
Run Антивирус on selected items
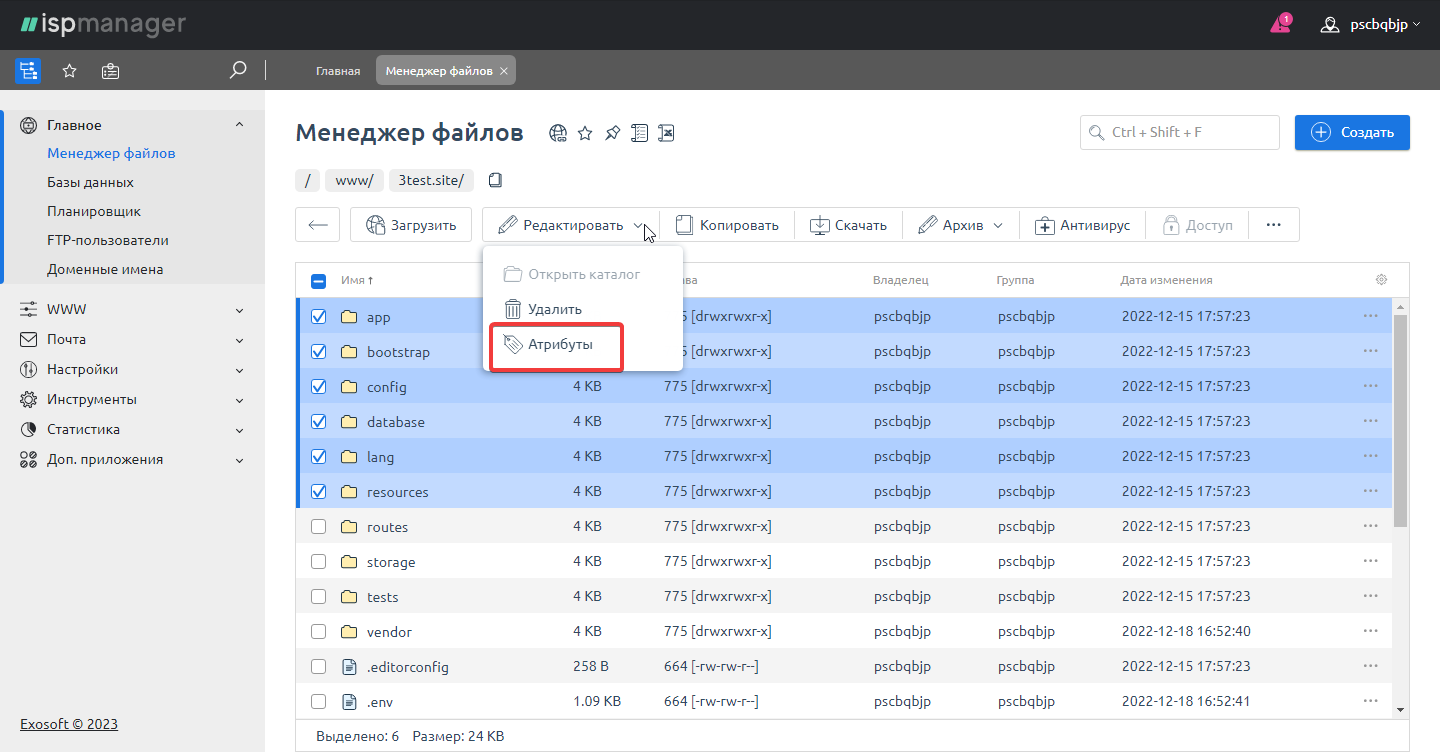coord(1083,225)
